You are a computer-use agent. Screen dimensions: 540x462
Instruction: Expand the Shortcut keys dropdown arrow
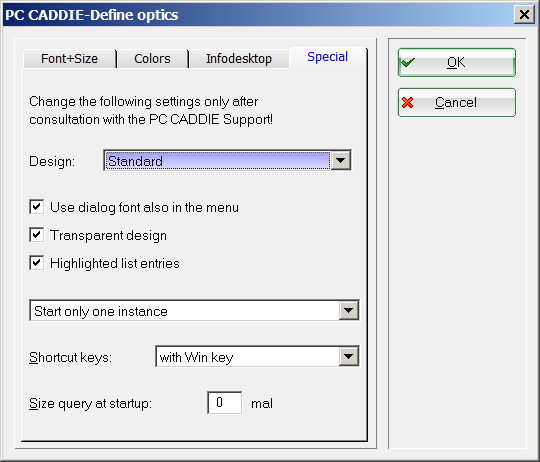[x=349, y=356]
